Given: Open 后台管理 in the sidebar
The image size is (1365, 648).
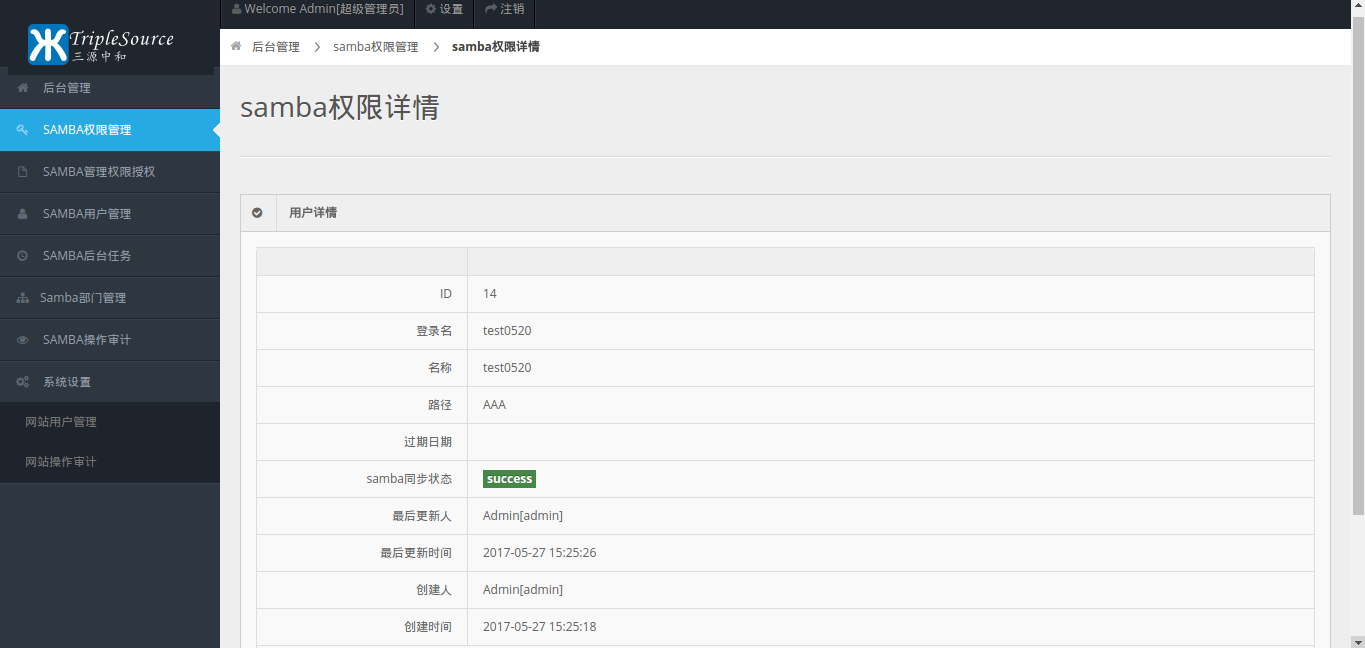Looking at the screenshot, I should (110, 88).
